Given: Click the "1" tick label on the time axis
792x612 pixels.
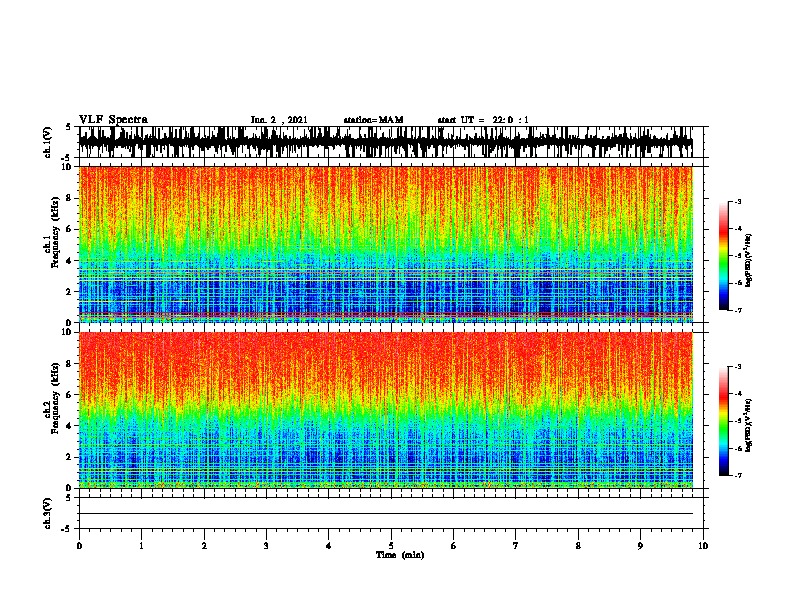Looking at the screenshot, I should (x=141, y=546).
